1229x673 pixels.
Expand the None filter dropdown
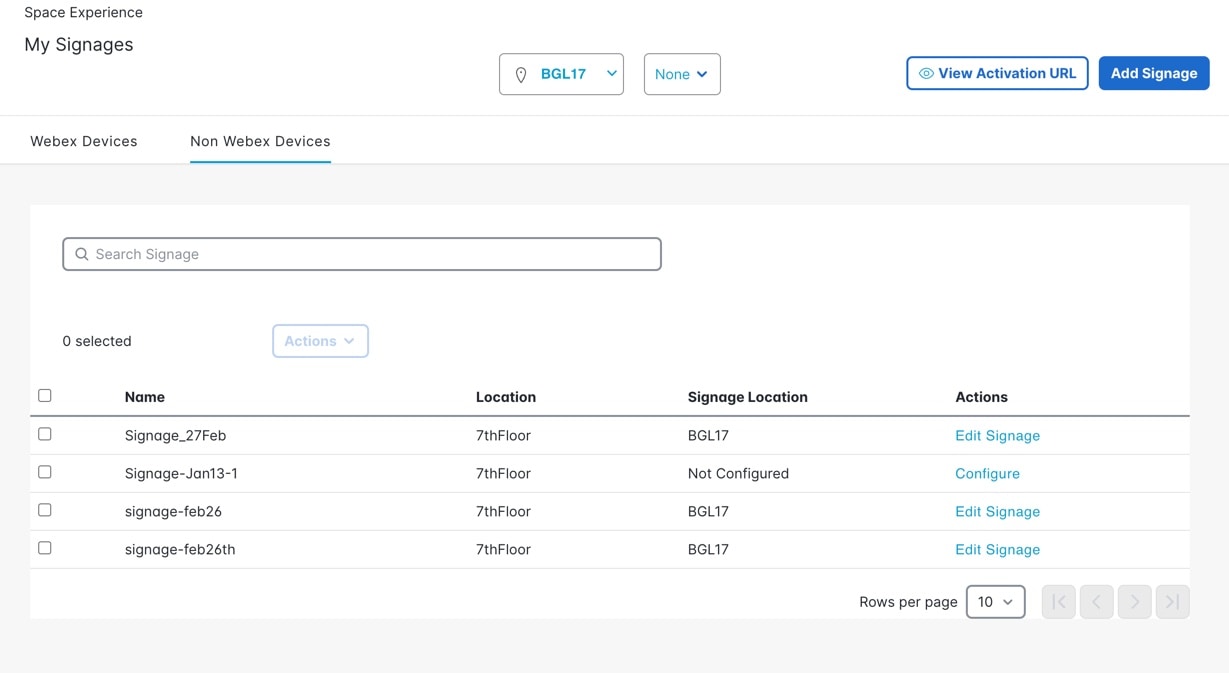(x=682, y=74)
